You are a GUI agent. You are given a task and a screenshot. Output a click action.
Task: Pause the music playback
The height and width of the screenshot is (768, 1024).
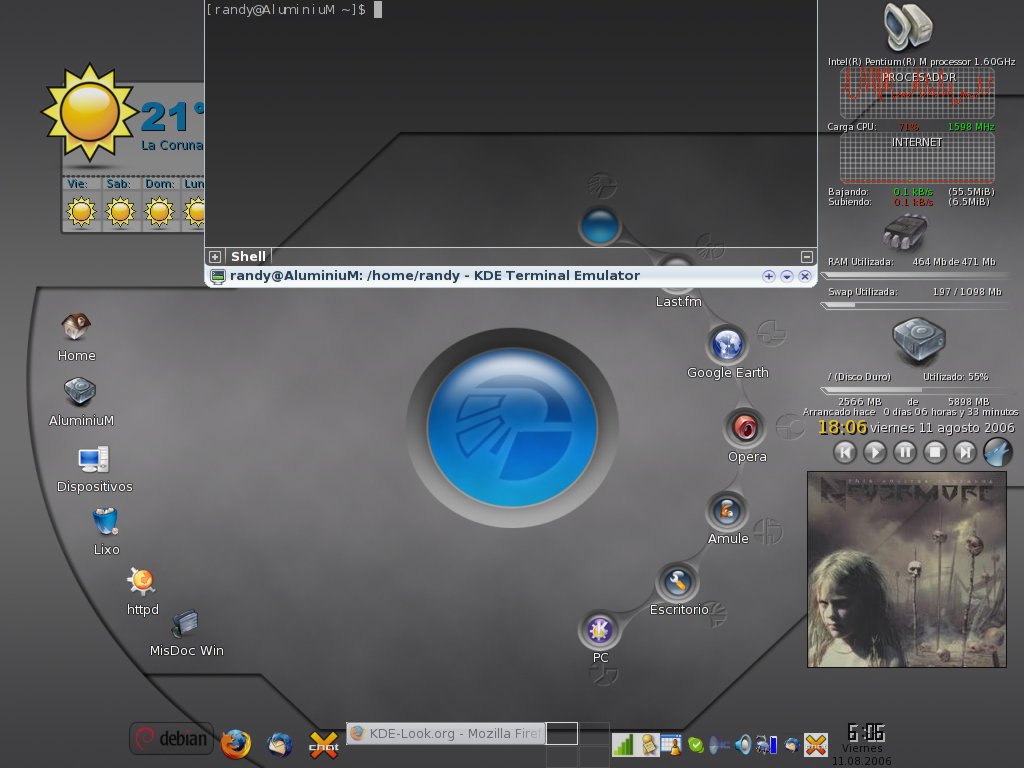tap(905, 452)
